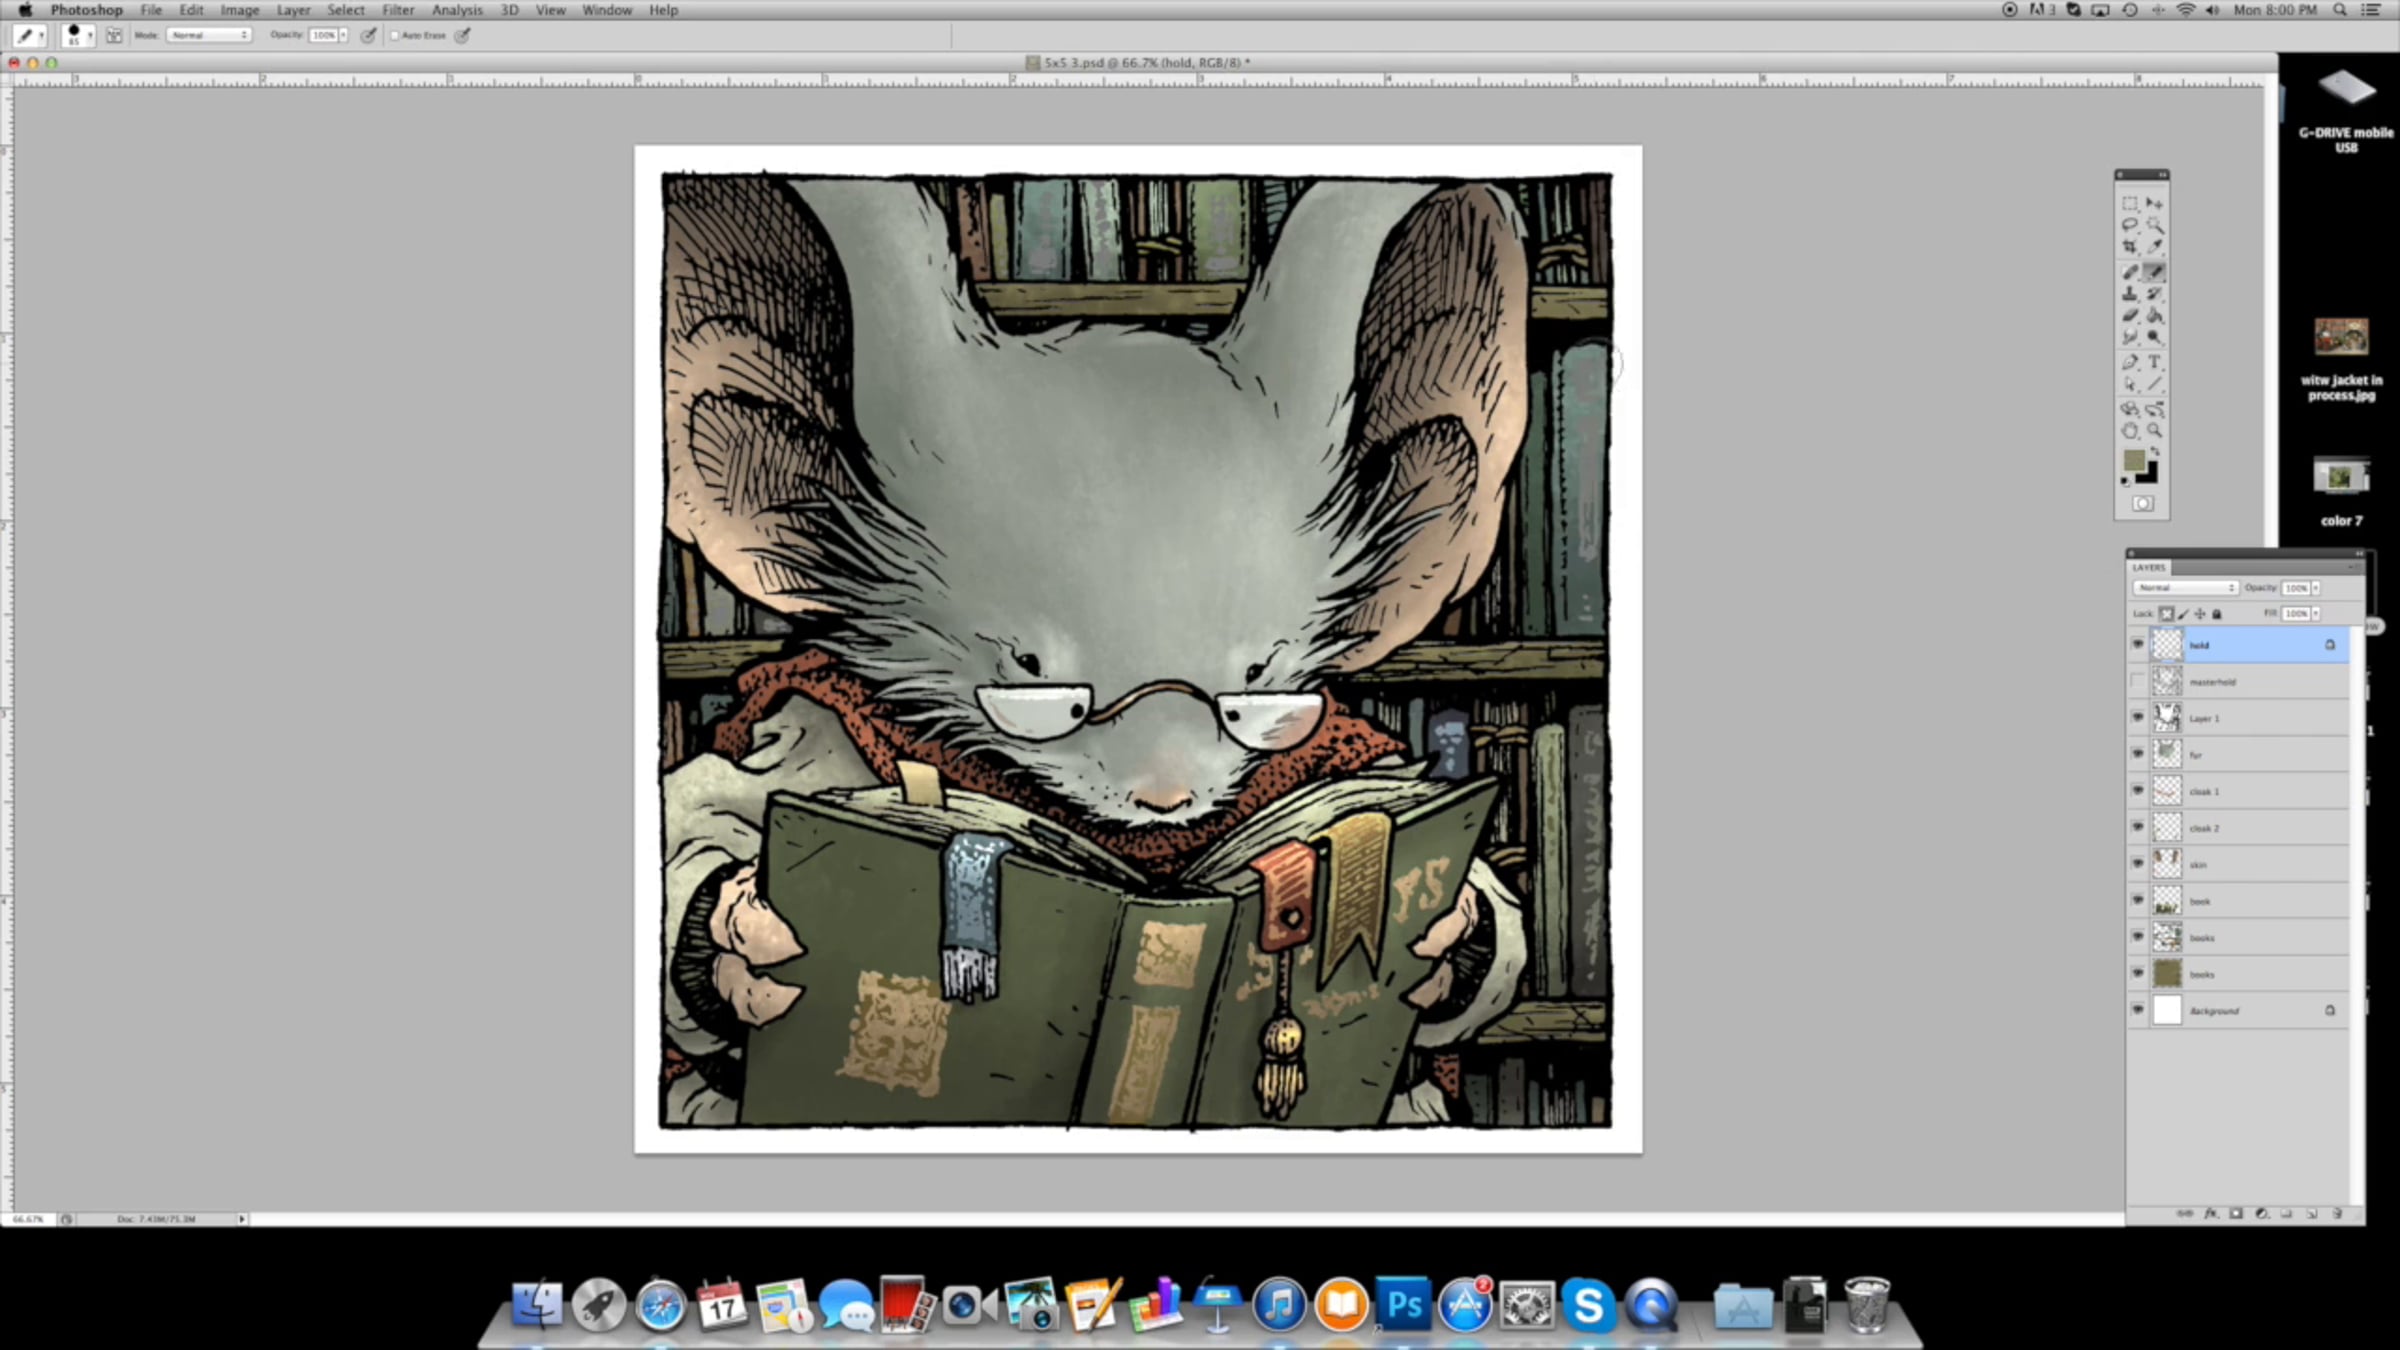
Task: Select the Zoom tool in toolbox
Action: tap(2155, 431)
